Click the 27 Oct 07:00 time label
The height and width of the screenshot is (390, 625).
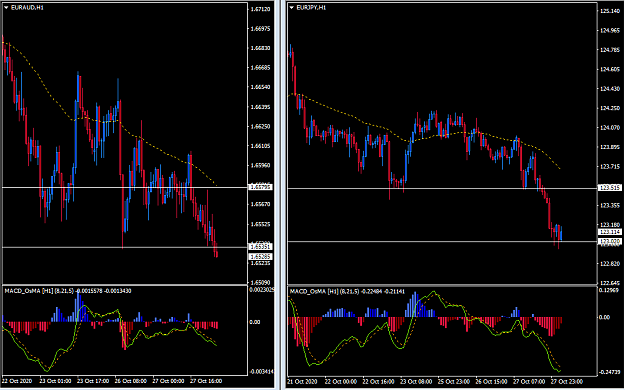click(529, 382)
